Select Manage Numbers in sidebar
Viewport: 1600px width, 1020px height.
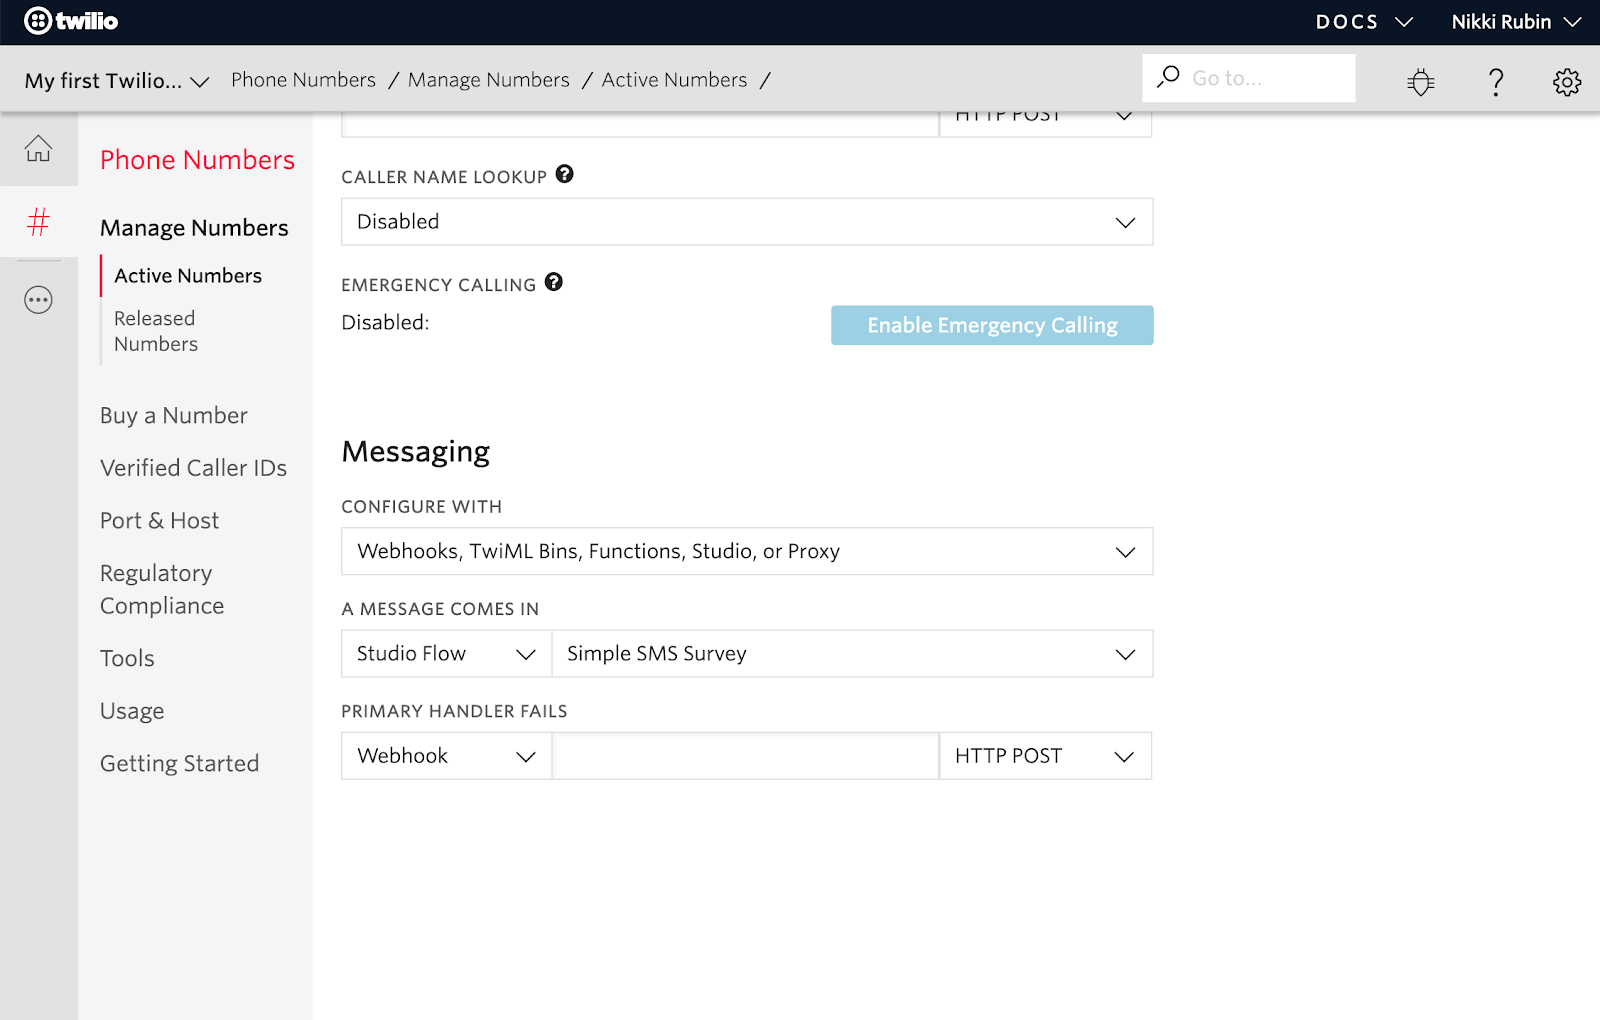point(194,228)
